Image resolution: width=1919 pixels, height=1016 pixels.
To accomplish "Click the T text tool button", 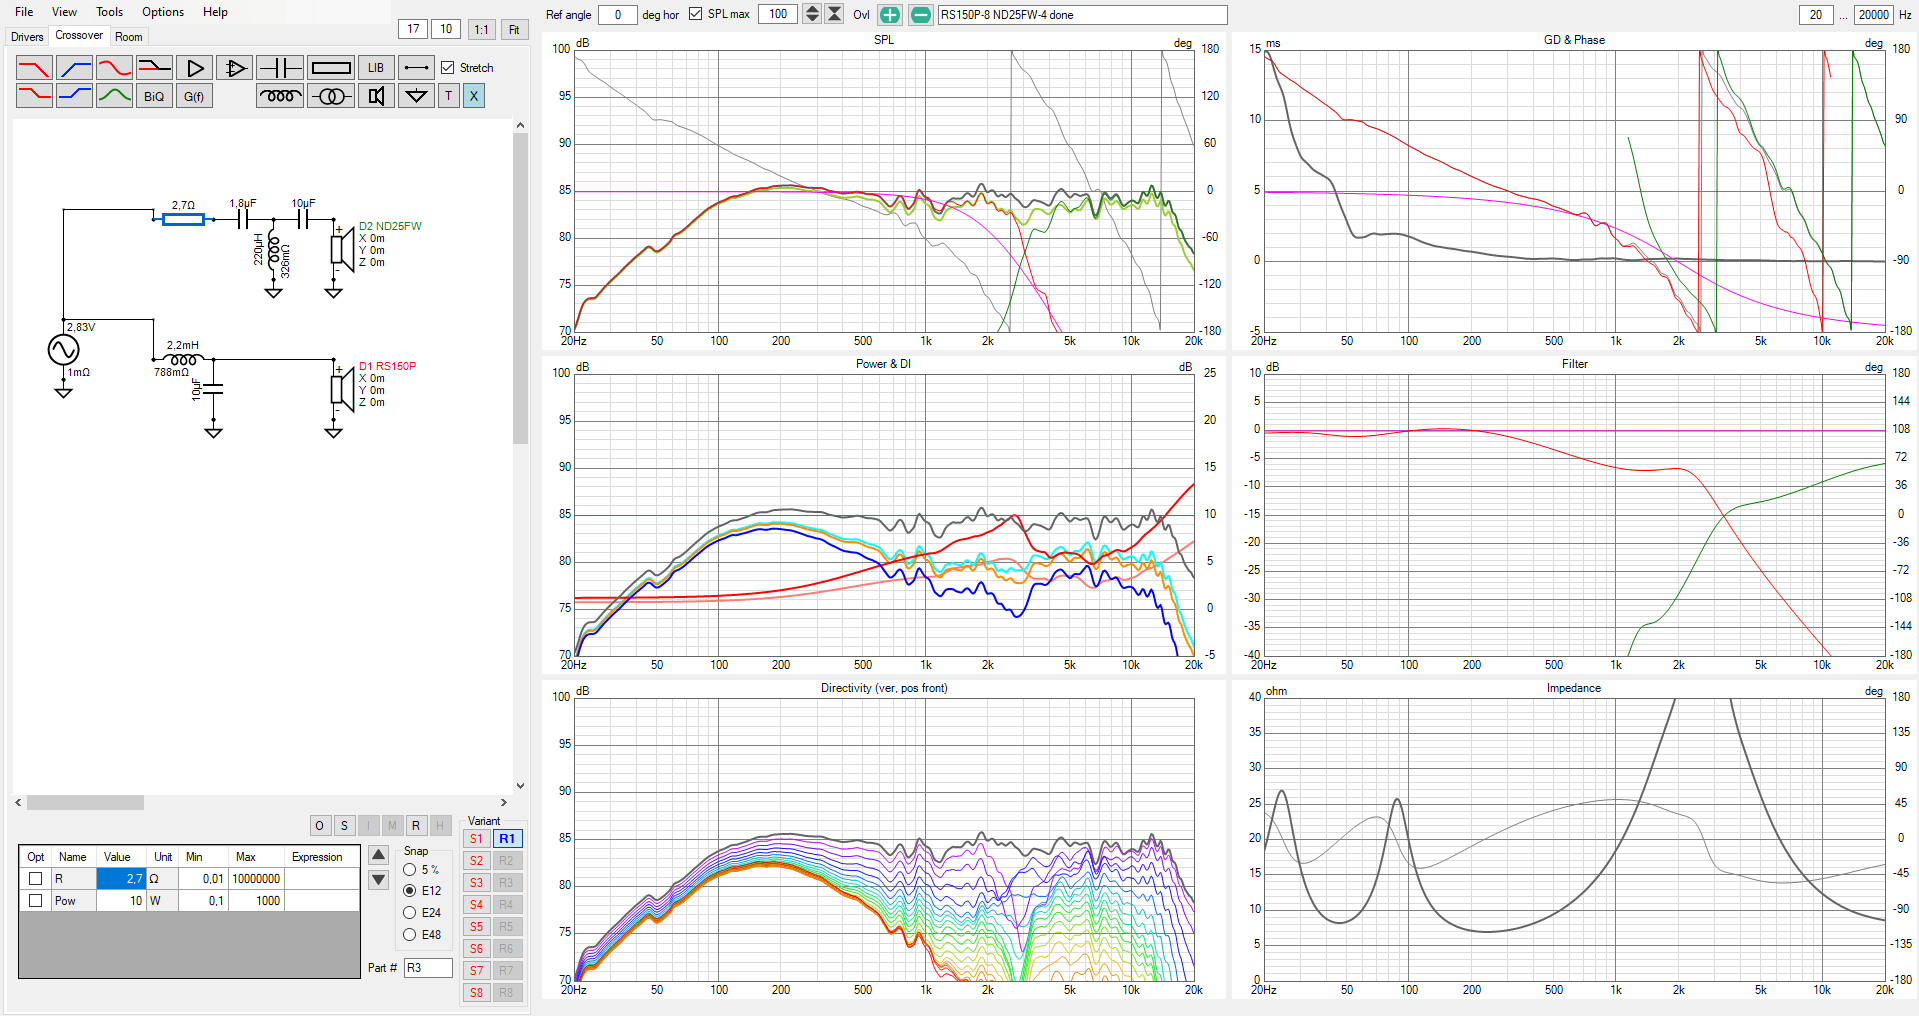I will coord(449,96).
